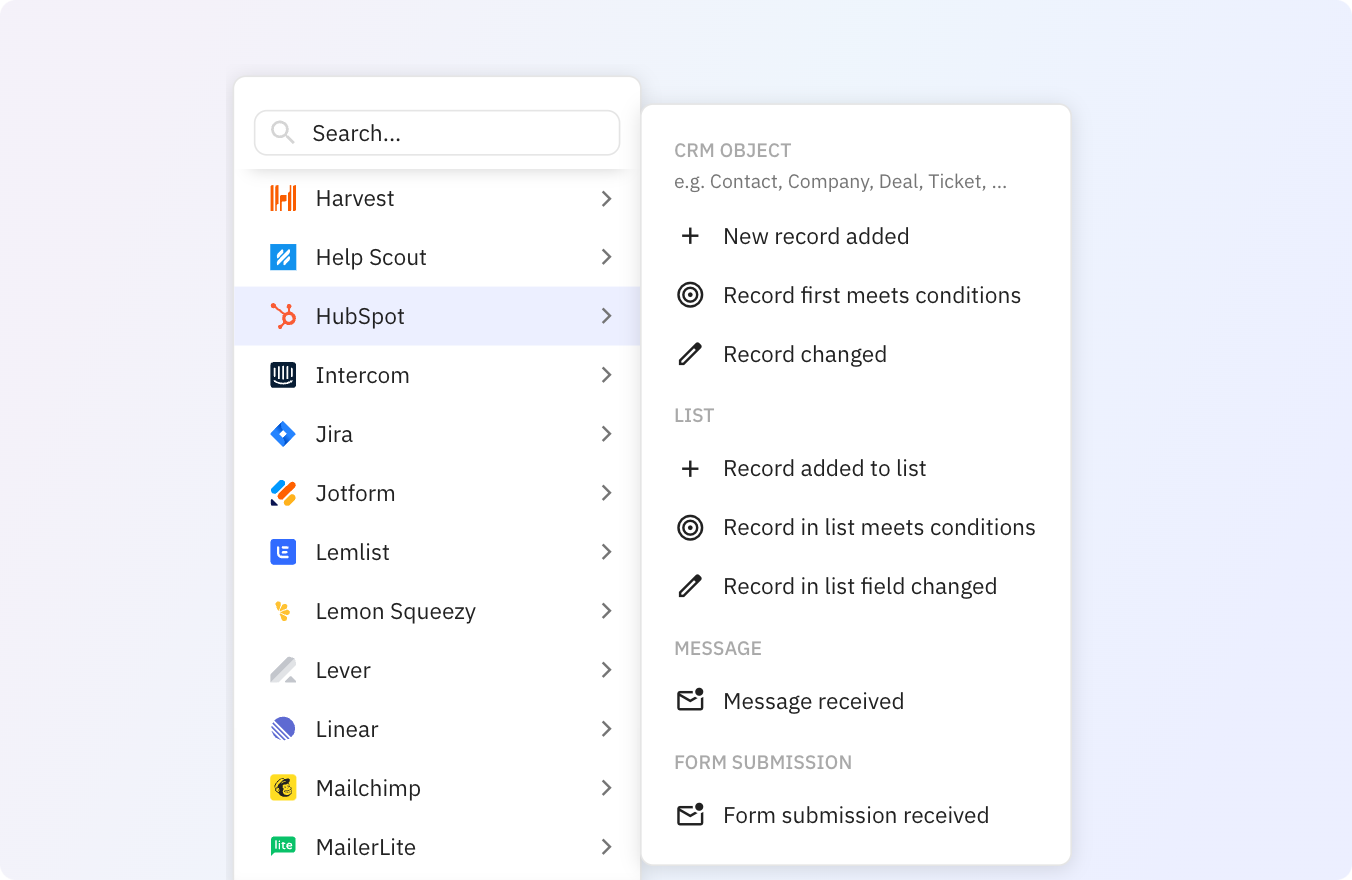Open the Intercom integration entry

point(437,375)
